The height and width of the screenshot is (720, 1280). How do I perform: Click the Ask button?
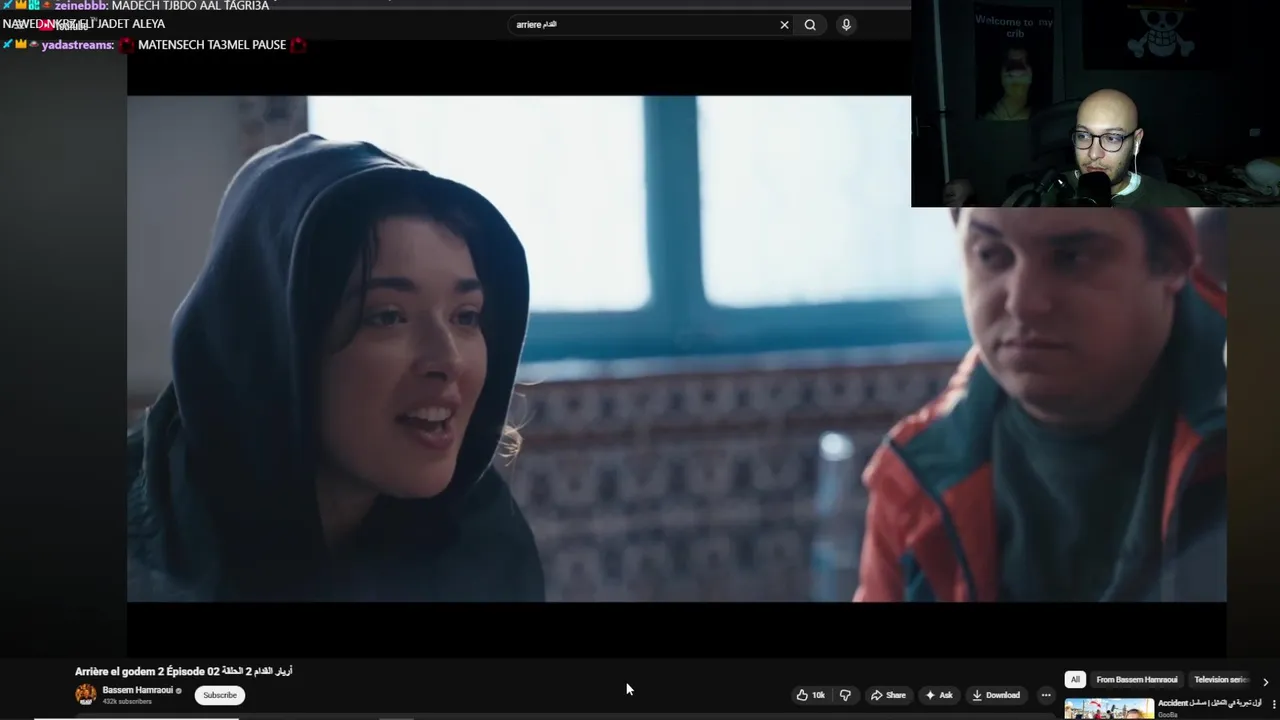click(x=939, y=695)
